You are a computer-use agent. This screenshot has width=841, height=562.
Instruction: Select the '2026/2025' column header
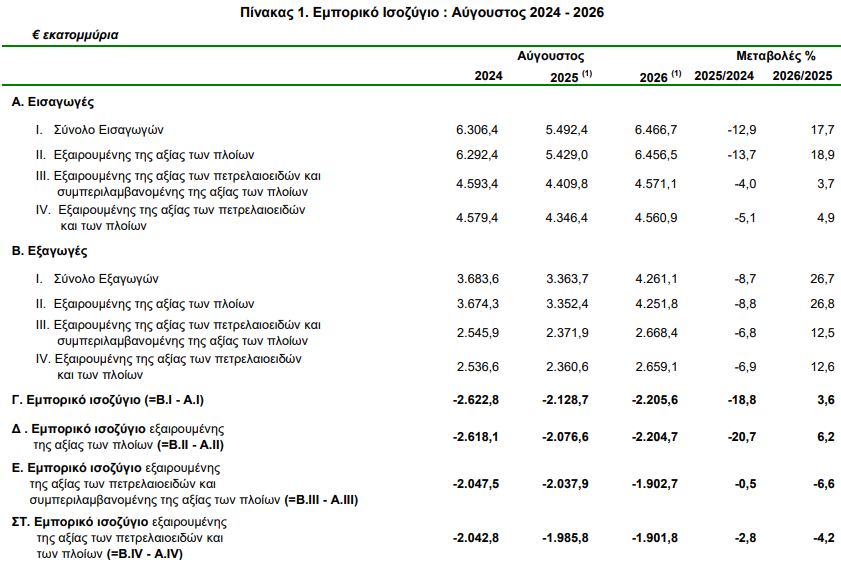pyautogui.click(x=802, y=76)
